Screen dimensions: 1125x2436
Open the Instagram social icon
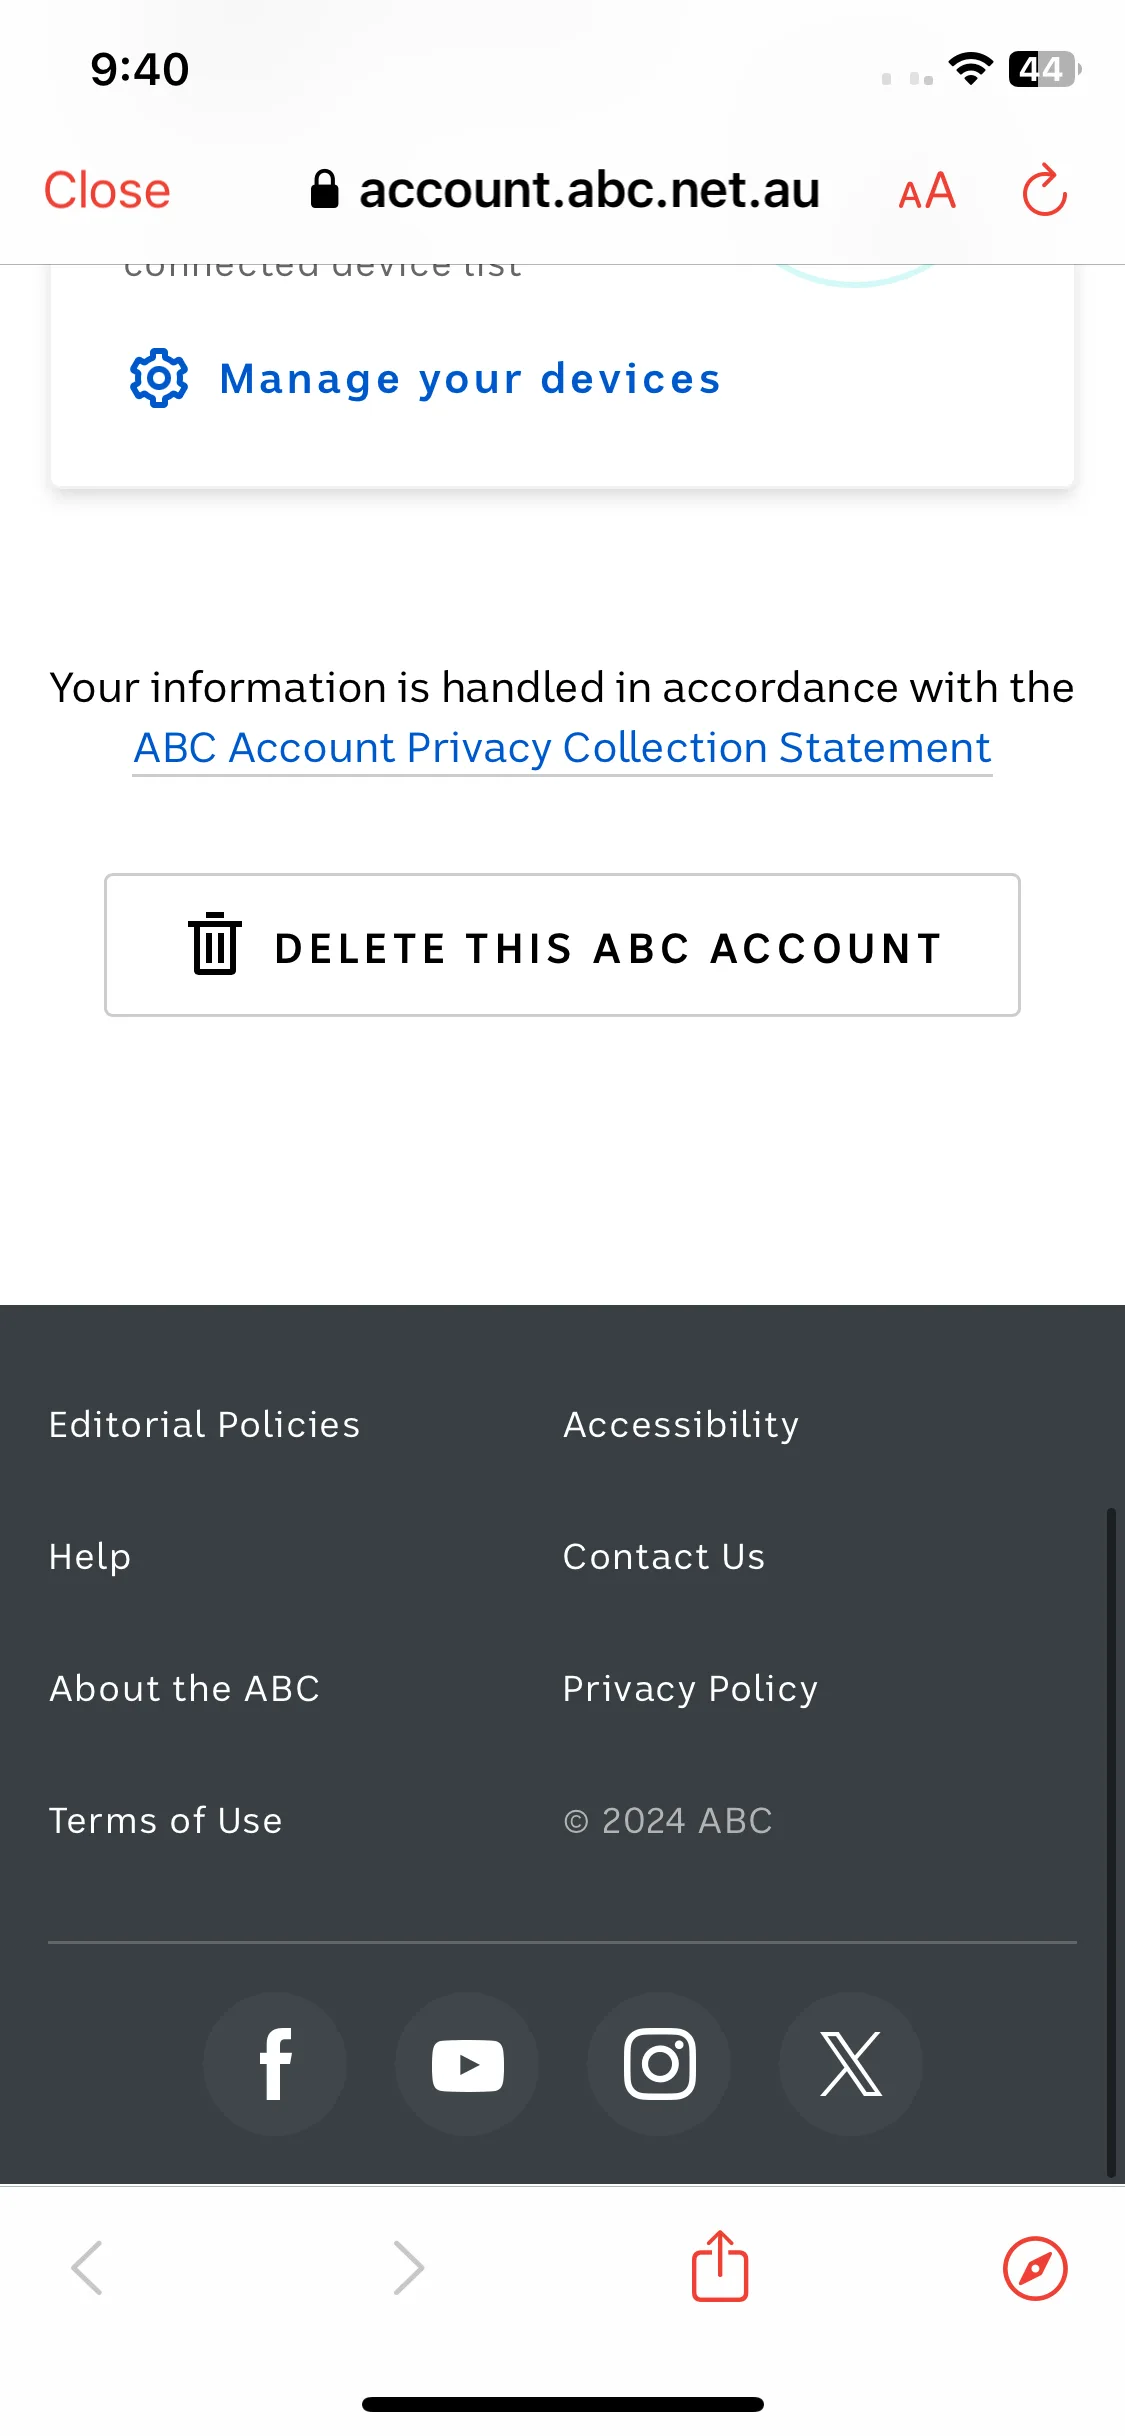click(x=659, y=2064)
